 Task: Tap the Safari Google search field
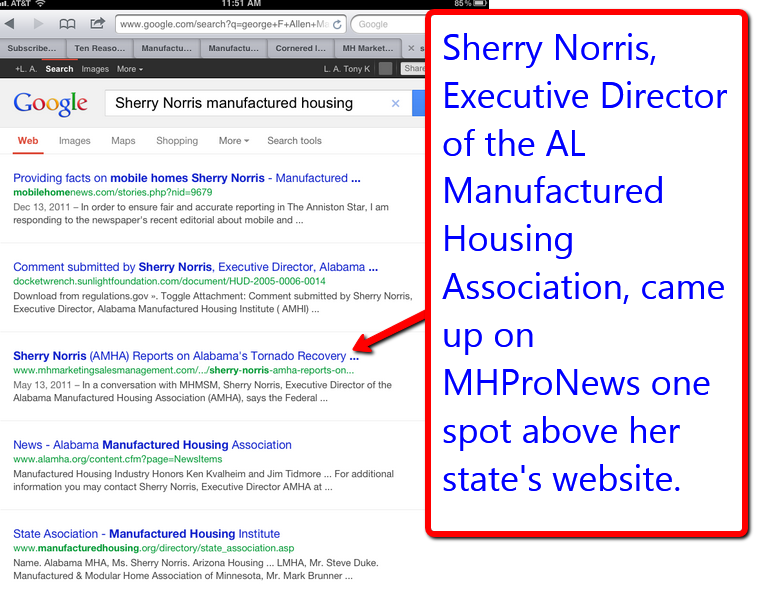(x=389, y=24)
